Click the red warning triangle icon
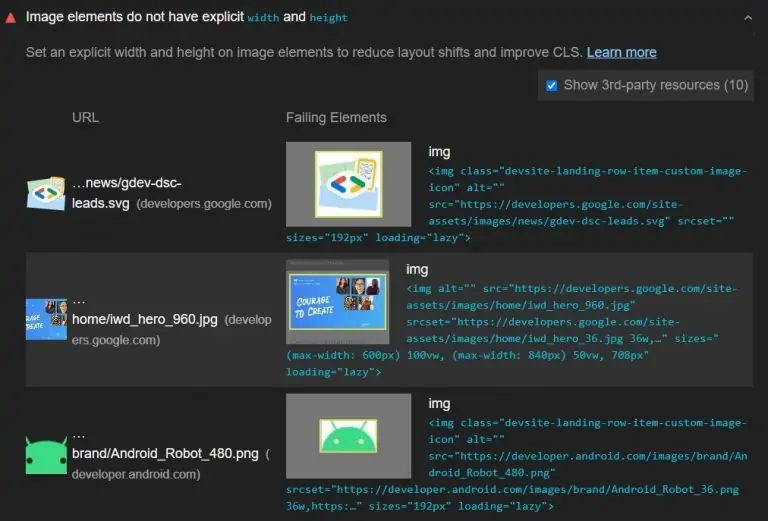This screenshot has height=521, width=768. (x=10, y=18)
